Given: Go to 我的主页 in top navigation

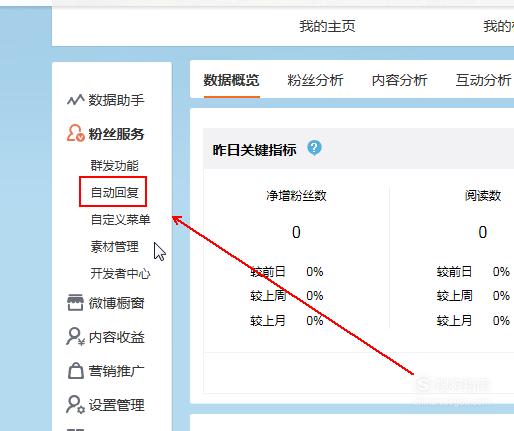Looking at the screenshot, I should [327, 26].
